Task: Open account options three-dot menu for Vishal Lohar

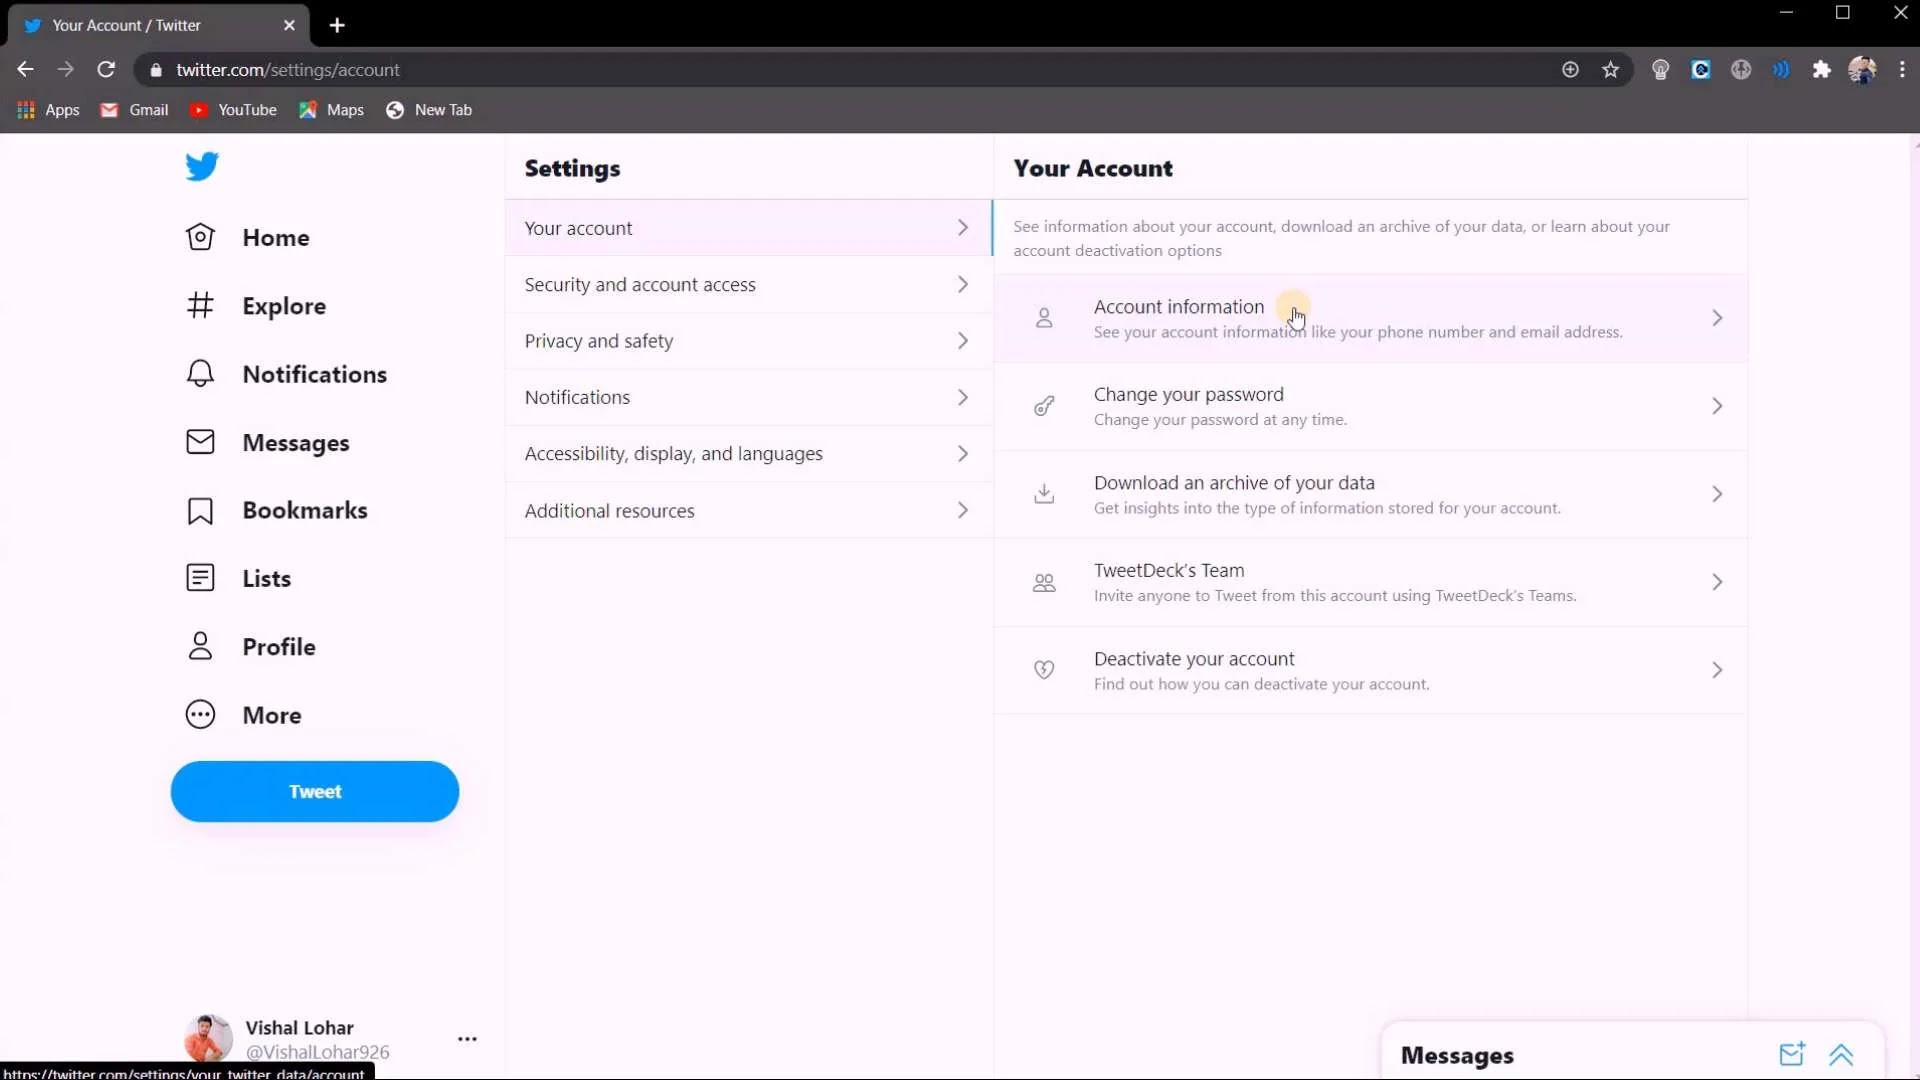Action: pyautogui.click(x=467, y=1039)
